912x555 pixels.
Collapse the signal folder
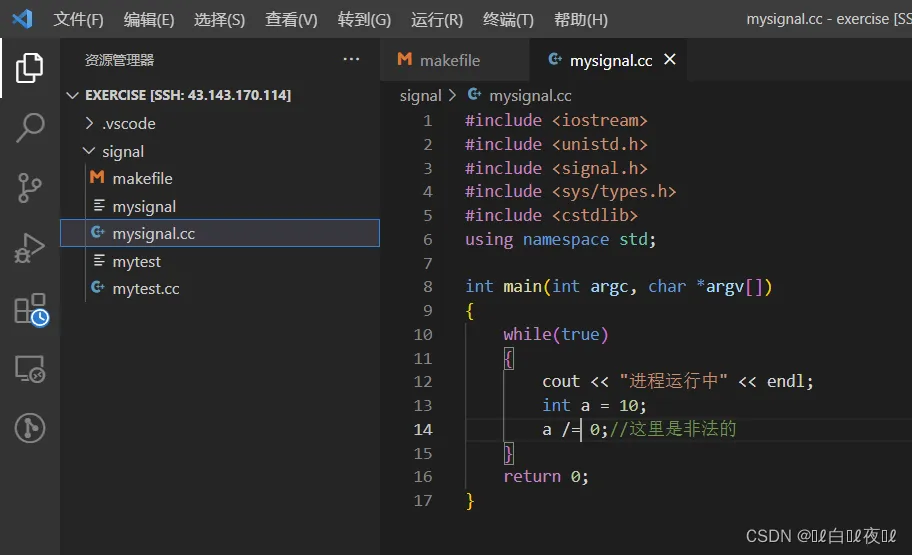coord(122,152)
